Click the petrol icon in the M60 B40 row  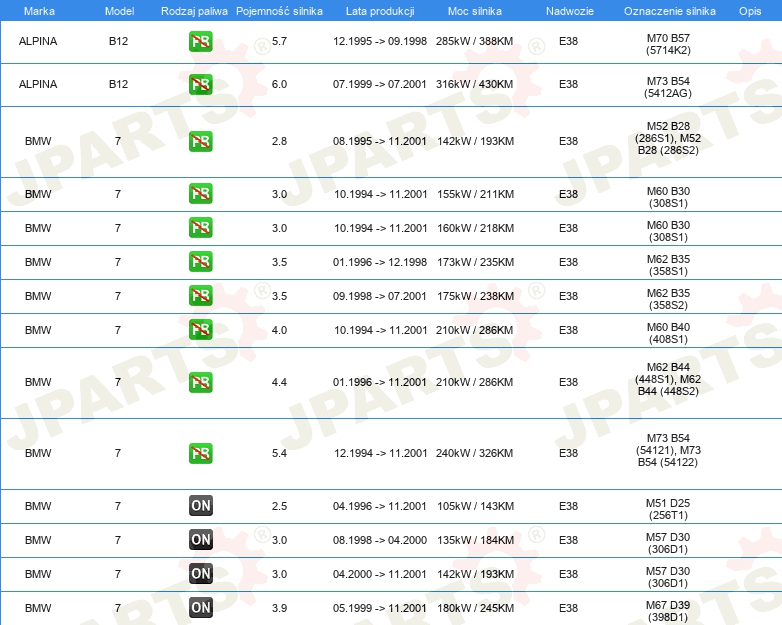click(x=200, y=329)
